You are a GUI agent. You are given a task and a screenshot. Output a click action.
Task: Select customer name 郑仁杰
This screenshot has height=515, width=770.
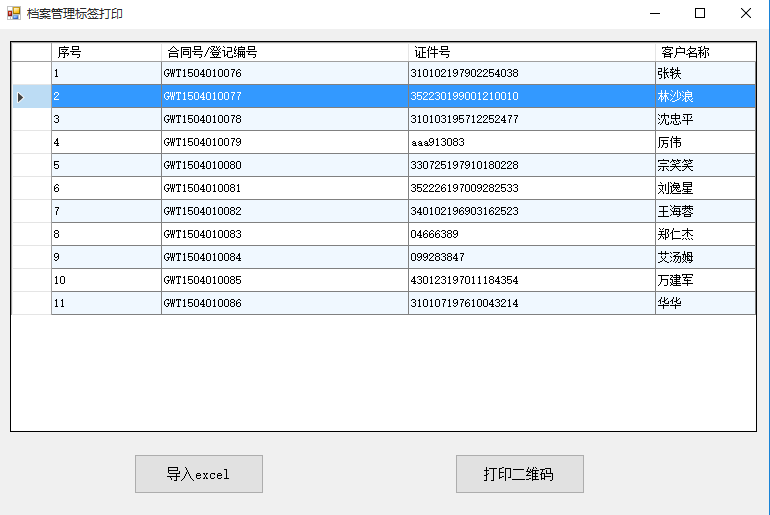705,235
